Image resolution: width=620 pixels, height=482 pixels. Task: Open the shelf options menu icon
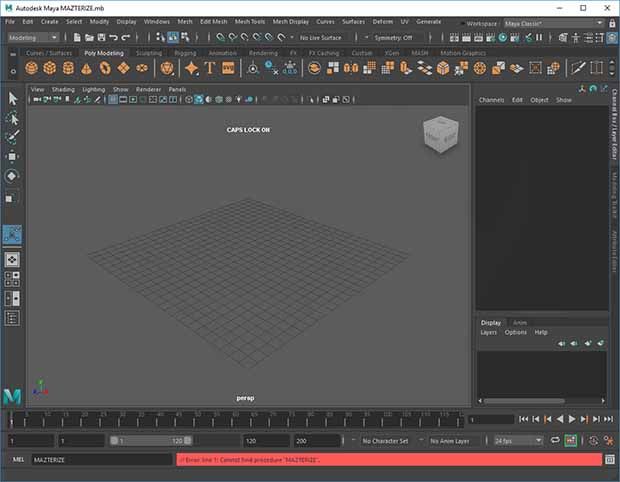point(13,72)
